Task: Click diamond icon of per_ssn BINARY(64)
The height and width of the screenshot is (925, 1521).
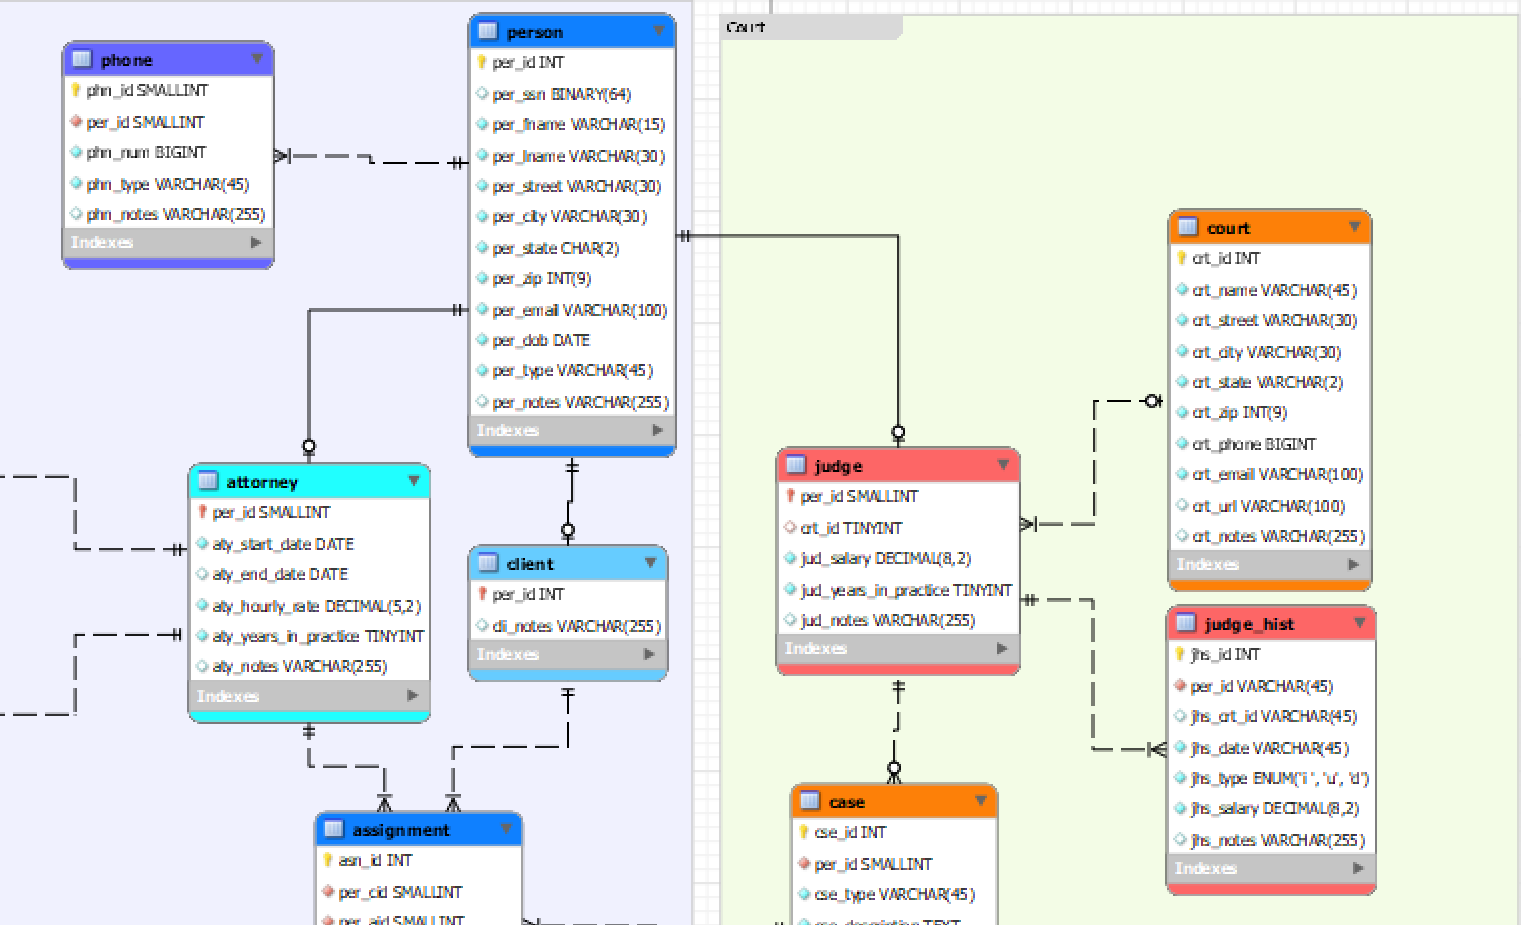Action: point(482,94)
